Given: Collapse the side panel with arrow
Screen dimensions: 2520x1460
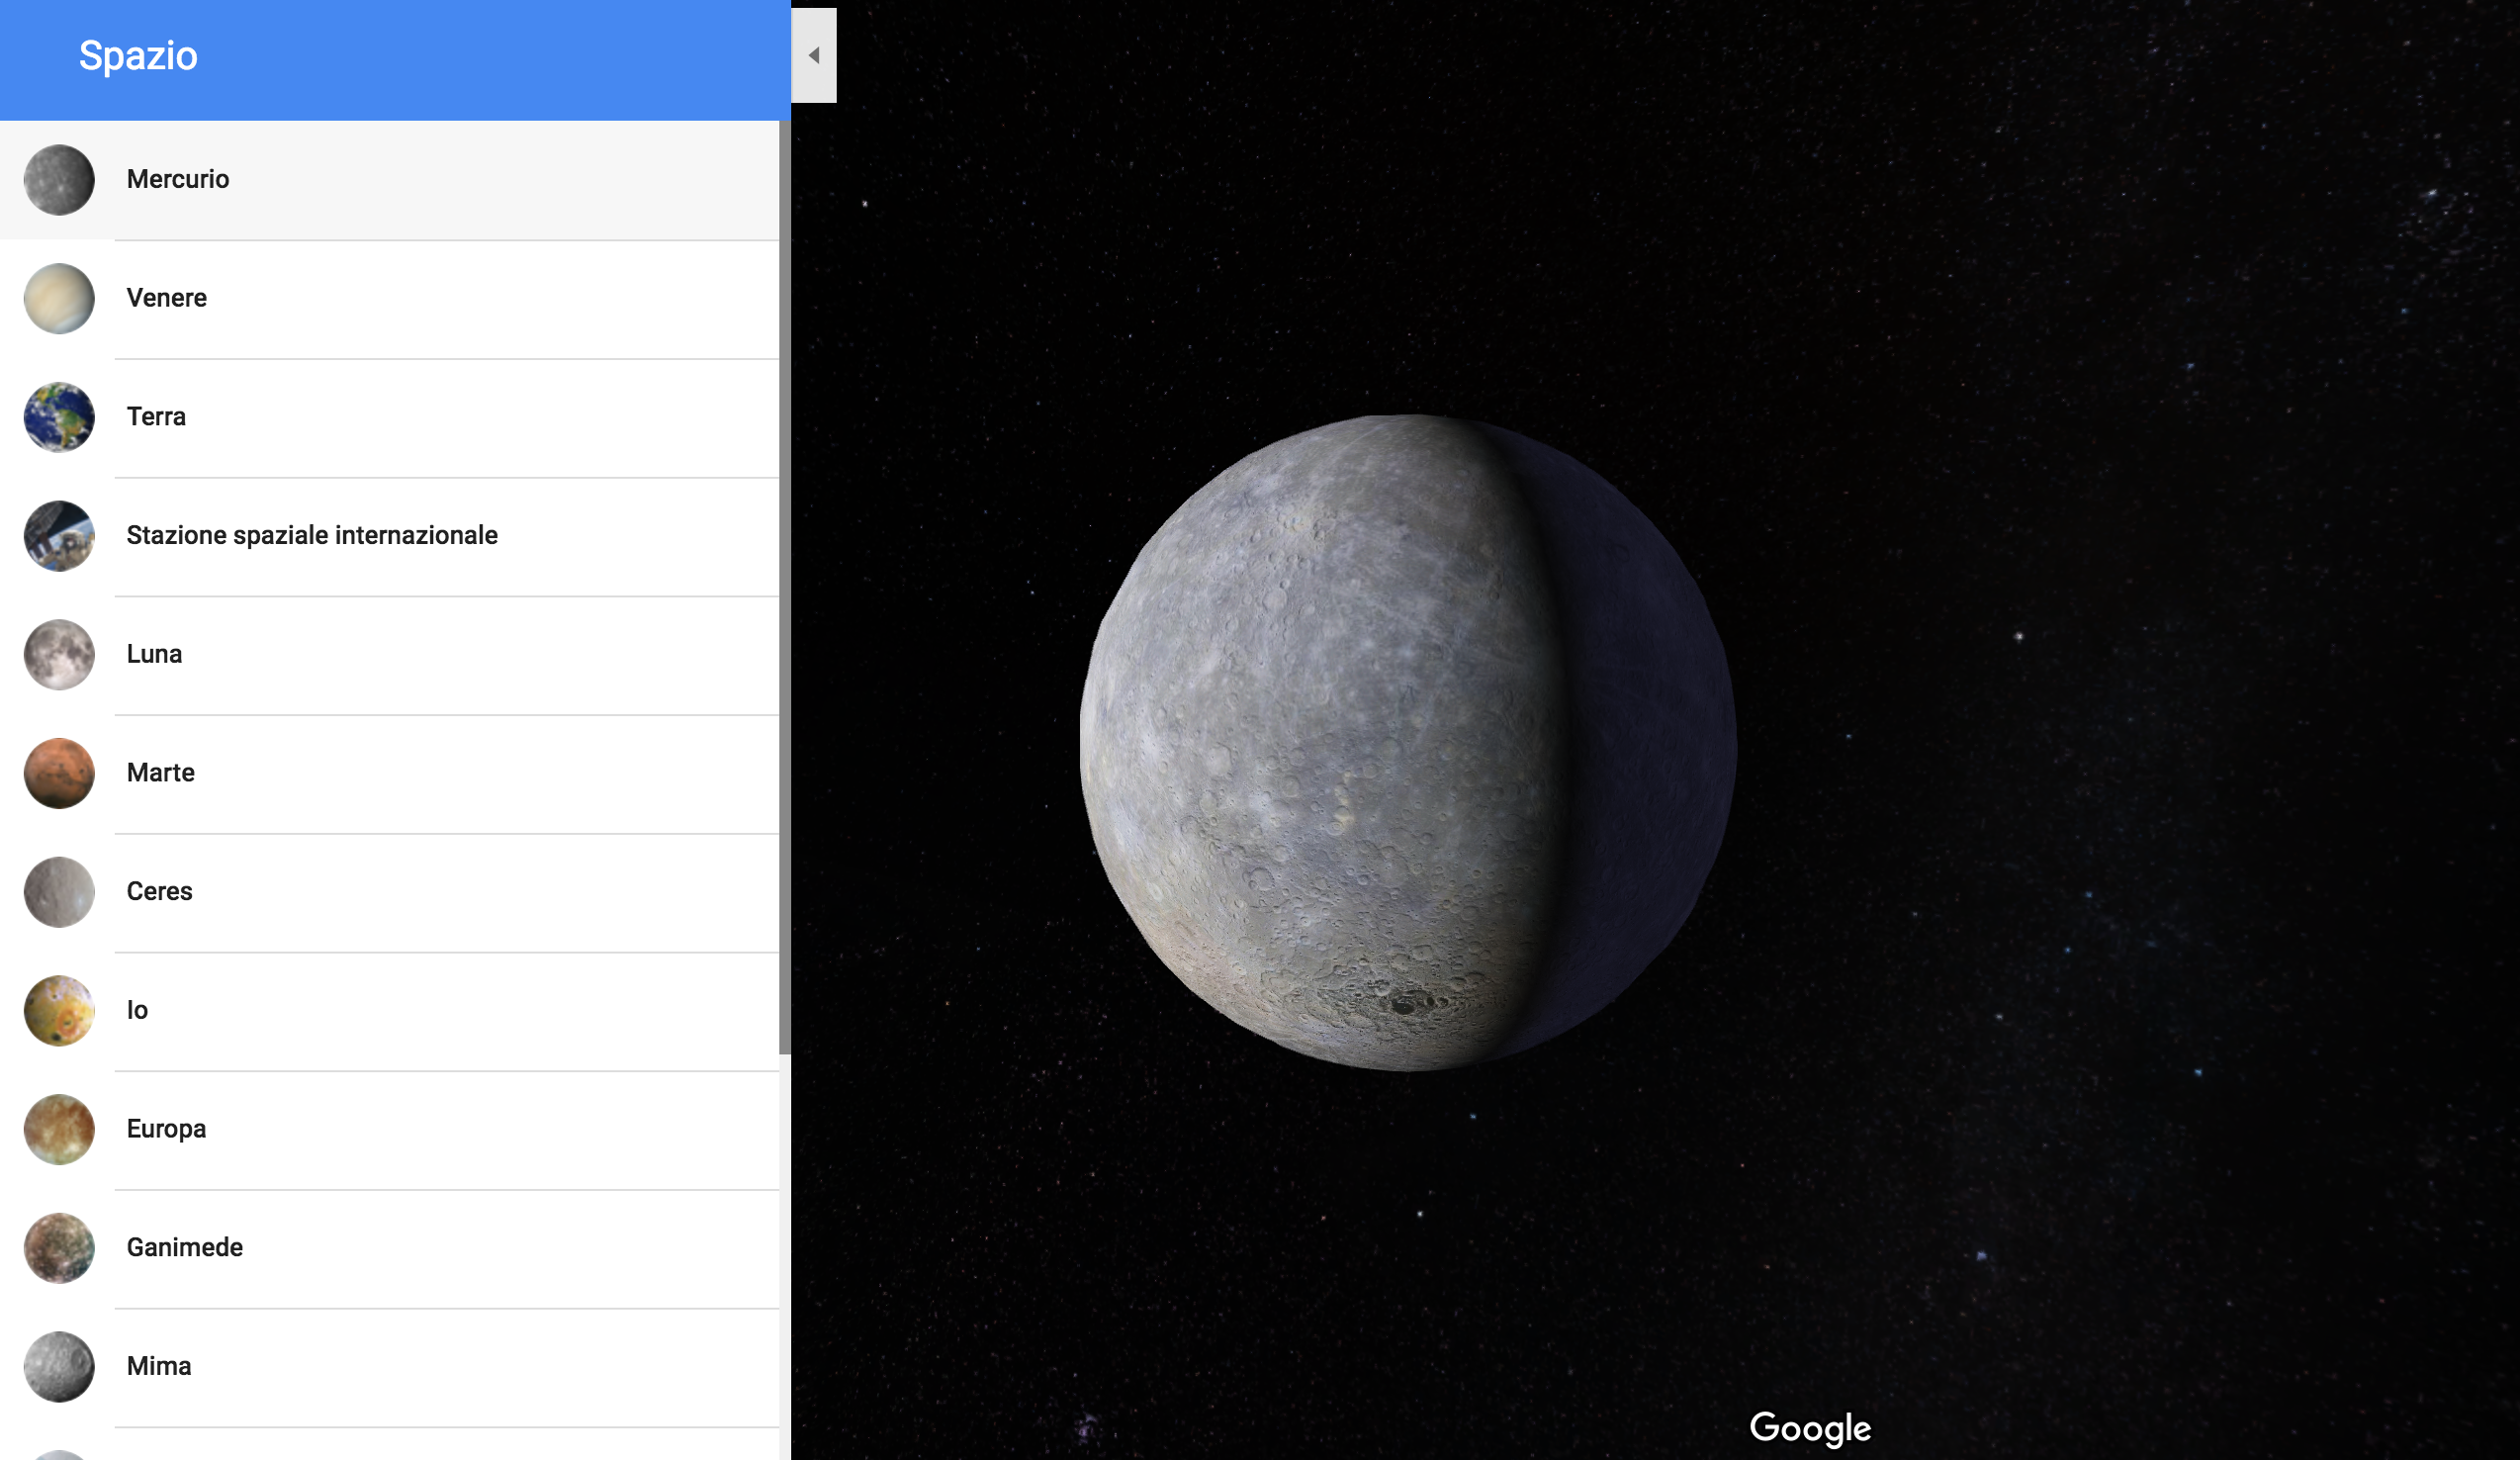Looking at the screenshot, I should click(x=814, y=56).
